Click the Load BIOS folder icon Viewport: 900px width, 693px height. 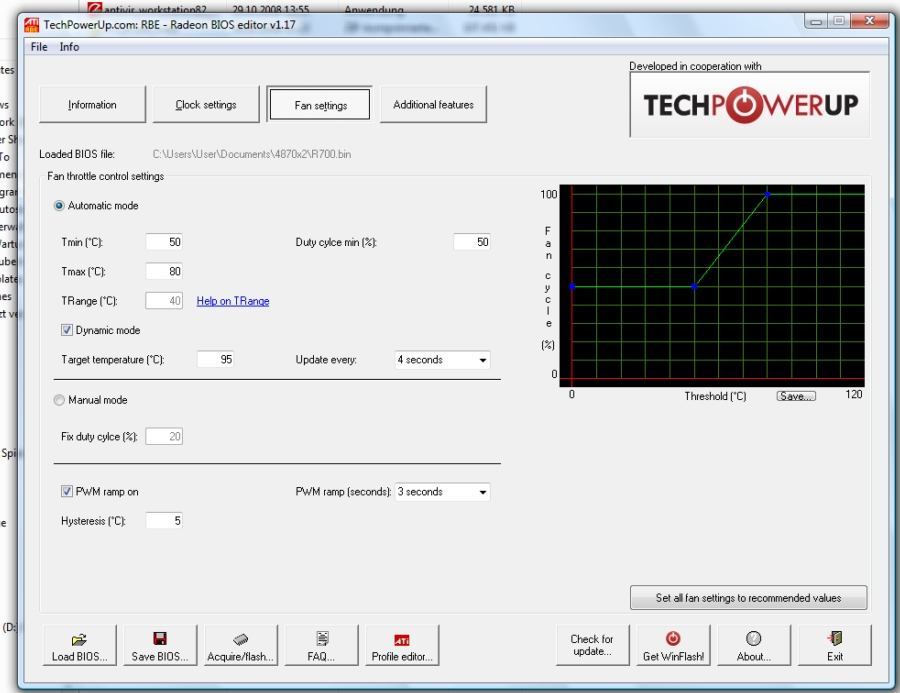pyautogui.click(x=79, y=639)
